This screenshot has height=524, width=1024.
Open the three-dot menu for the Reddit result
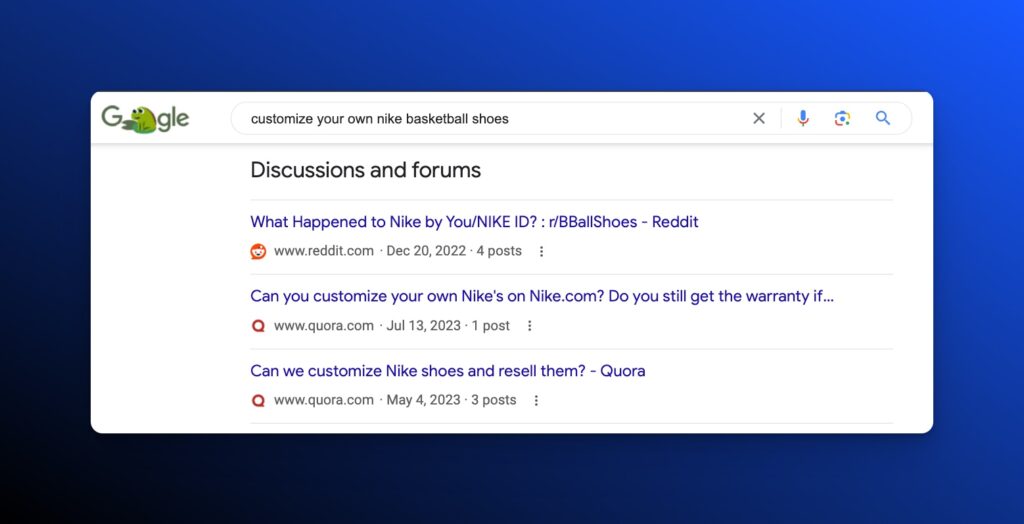click(542, 252)
